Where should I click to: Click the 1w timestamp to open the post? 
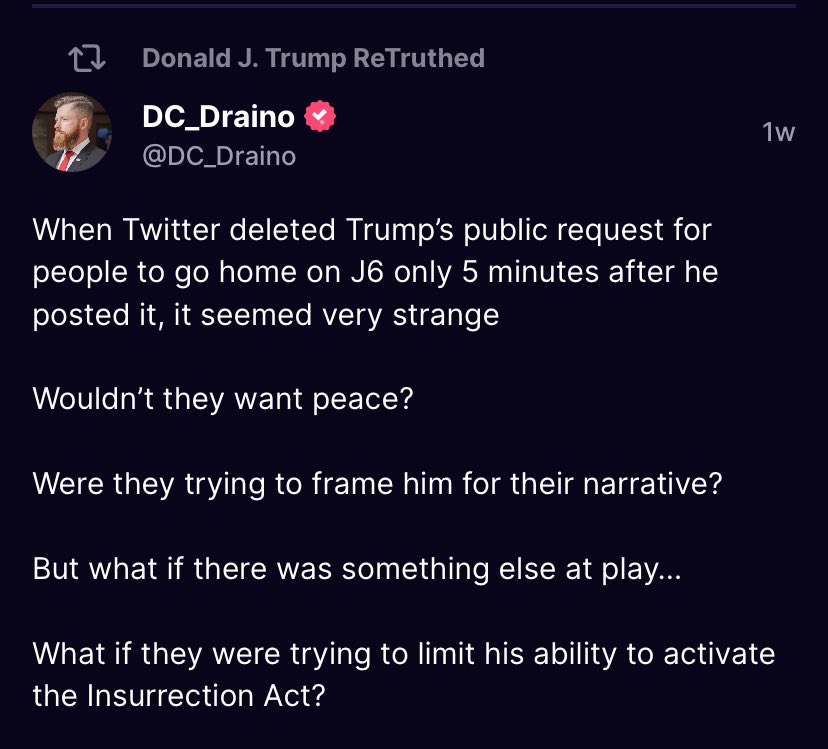(x=776, y=131)
